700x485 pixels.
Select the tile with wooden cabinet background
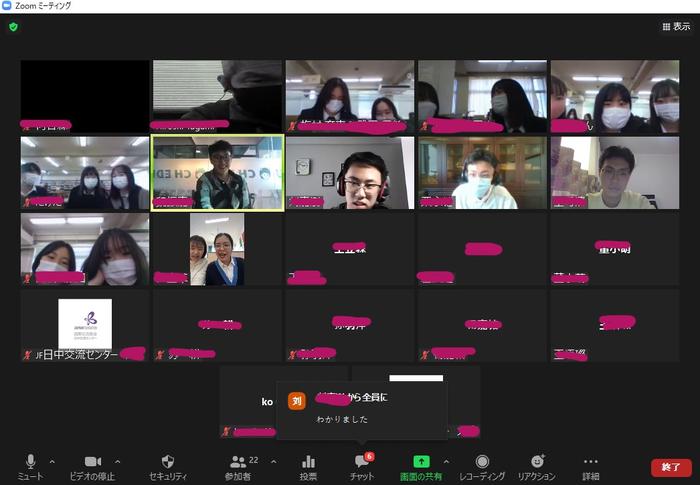coord(483,173)
